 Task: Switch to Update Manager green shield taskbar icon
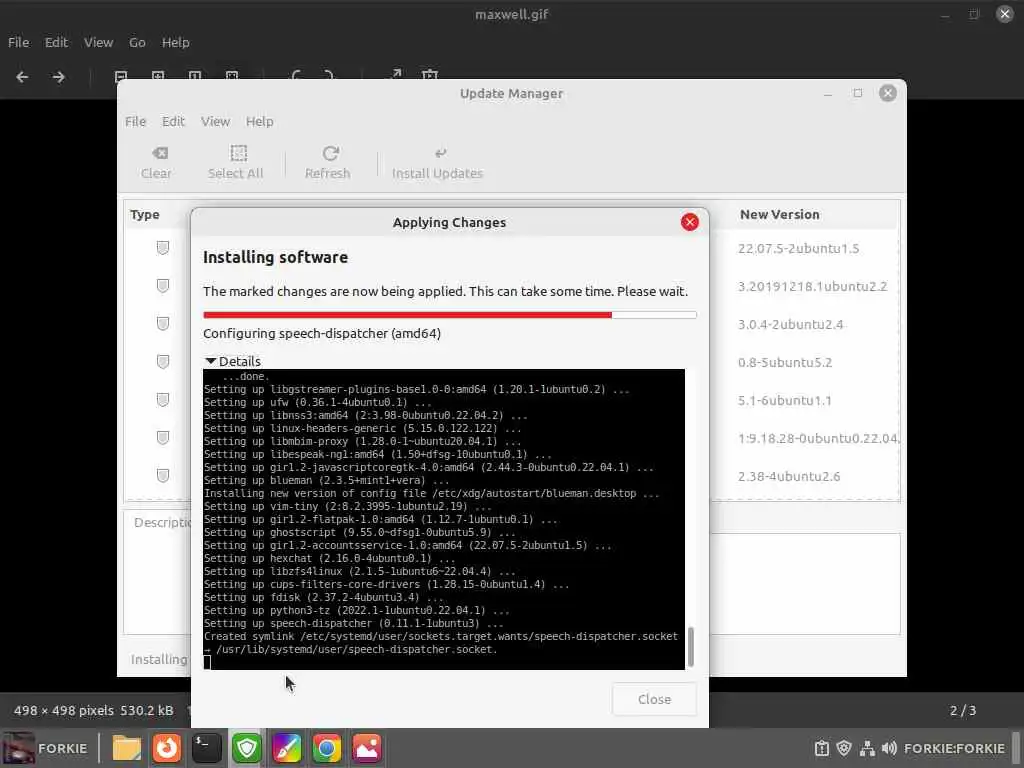point(247,748)
